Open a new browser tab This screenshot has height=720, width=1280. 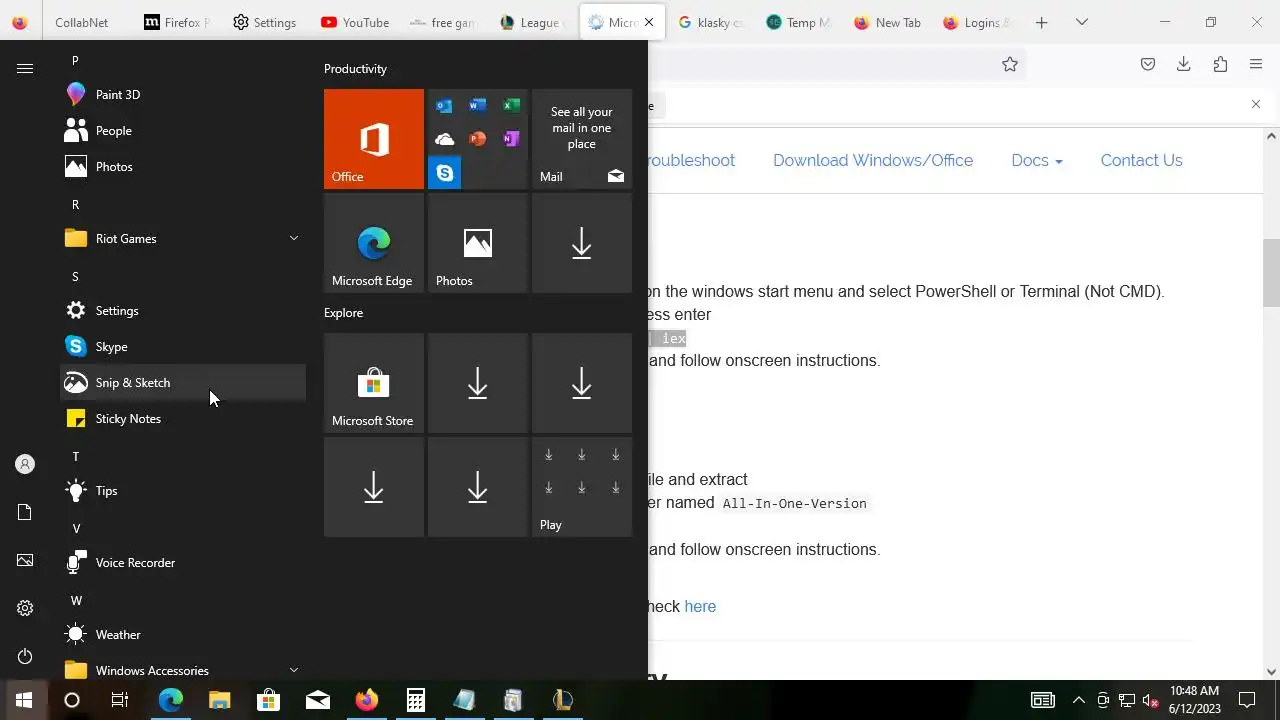pyautogui.click(x=1041, y=22)
